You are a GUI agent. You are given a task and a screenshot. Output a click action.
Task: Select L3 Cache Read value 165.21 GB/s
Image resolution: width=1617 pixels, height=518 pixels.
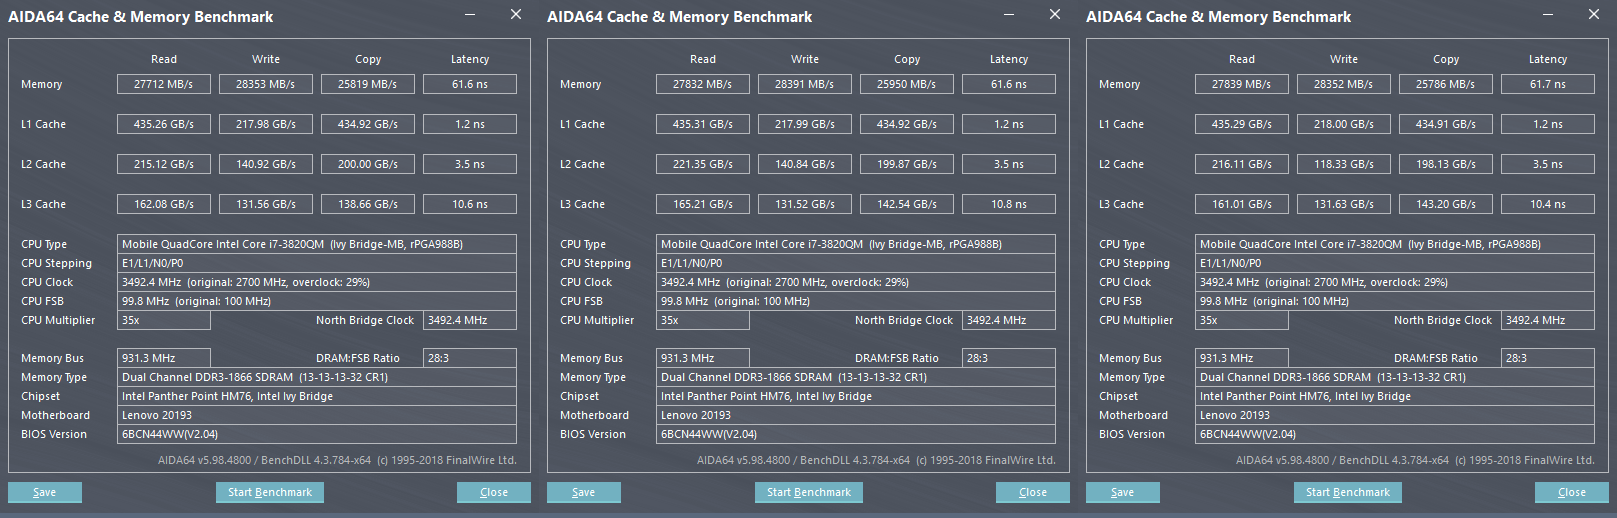point(703,204)
